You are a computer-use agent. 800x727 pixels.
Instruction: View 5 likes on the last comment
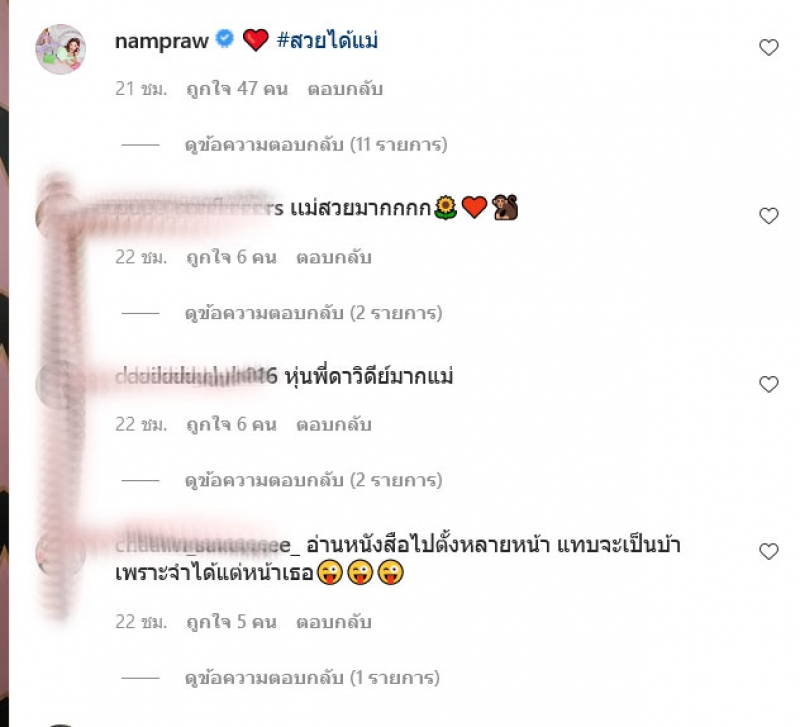[x=232, y=622]
